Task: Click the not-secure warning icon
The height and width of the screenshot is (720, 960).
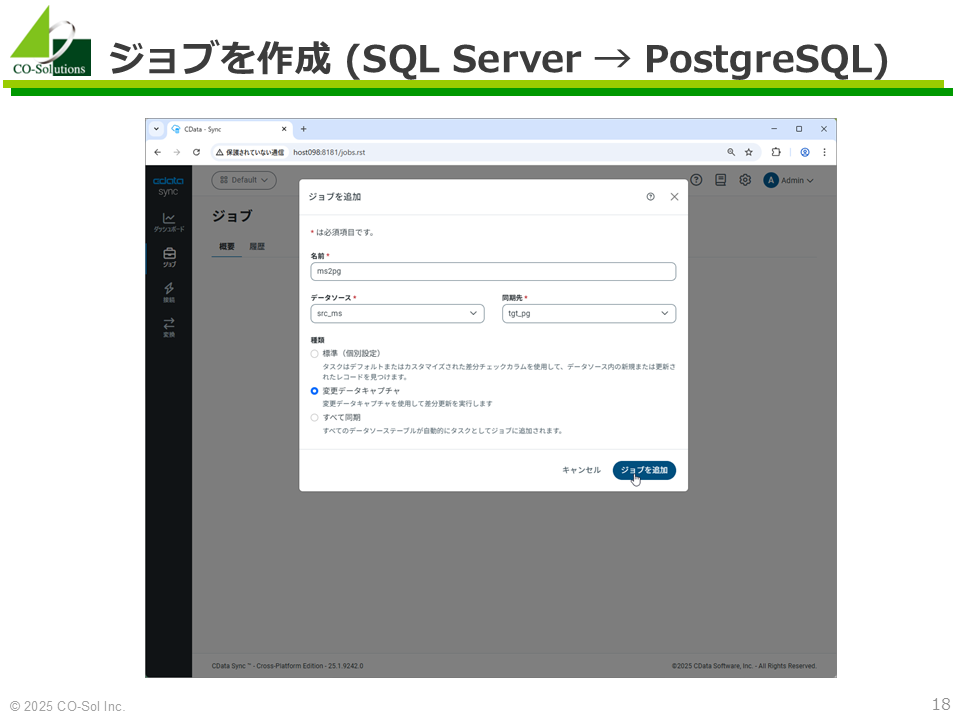Action: (x=219, y=152)
